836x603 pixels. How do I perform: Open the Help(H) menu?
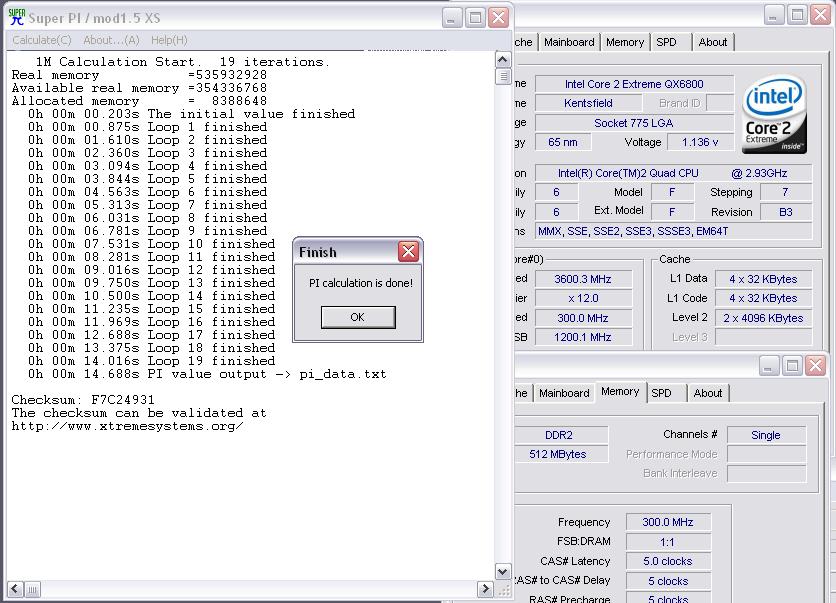tap(169, 40)
